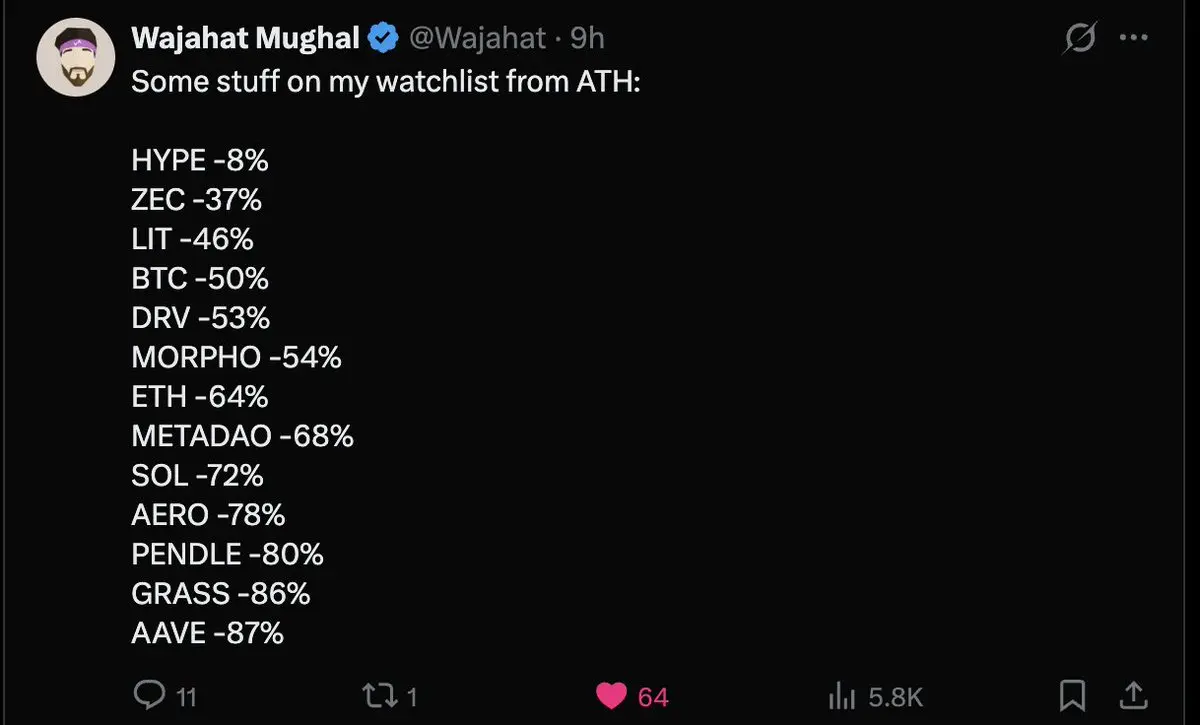
Task: Reply using the comment bubble icon
Action: tap(148, 695)
